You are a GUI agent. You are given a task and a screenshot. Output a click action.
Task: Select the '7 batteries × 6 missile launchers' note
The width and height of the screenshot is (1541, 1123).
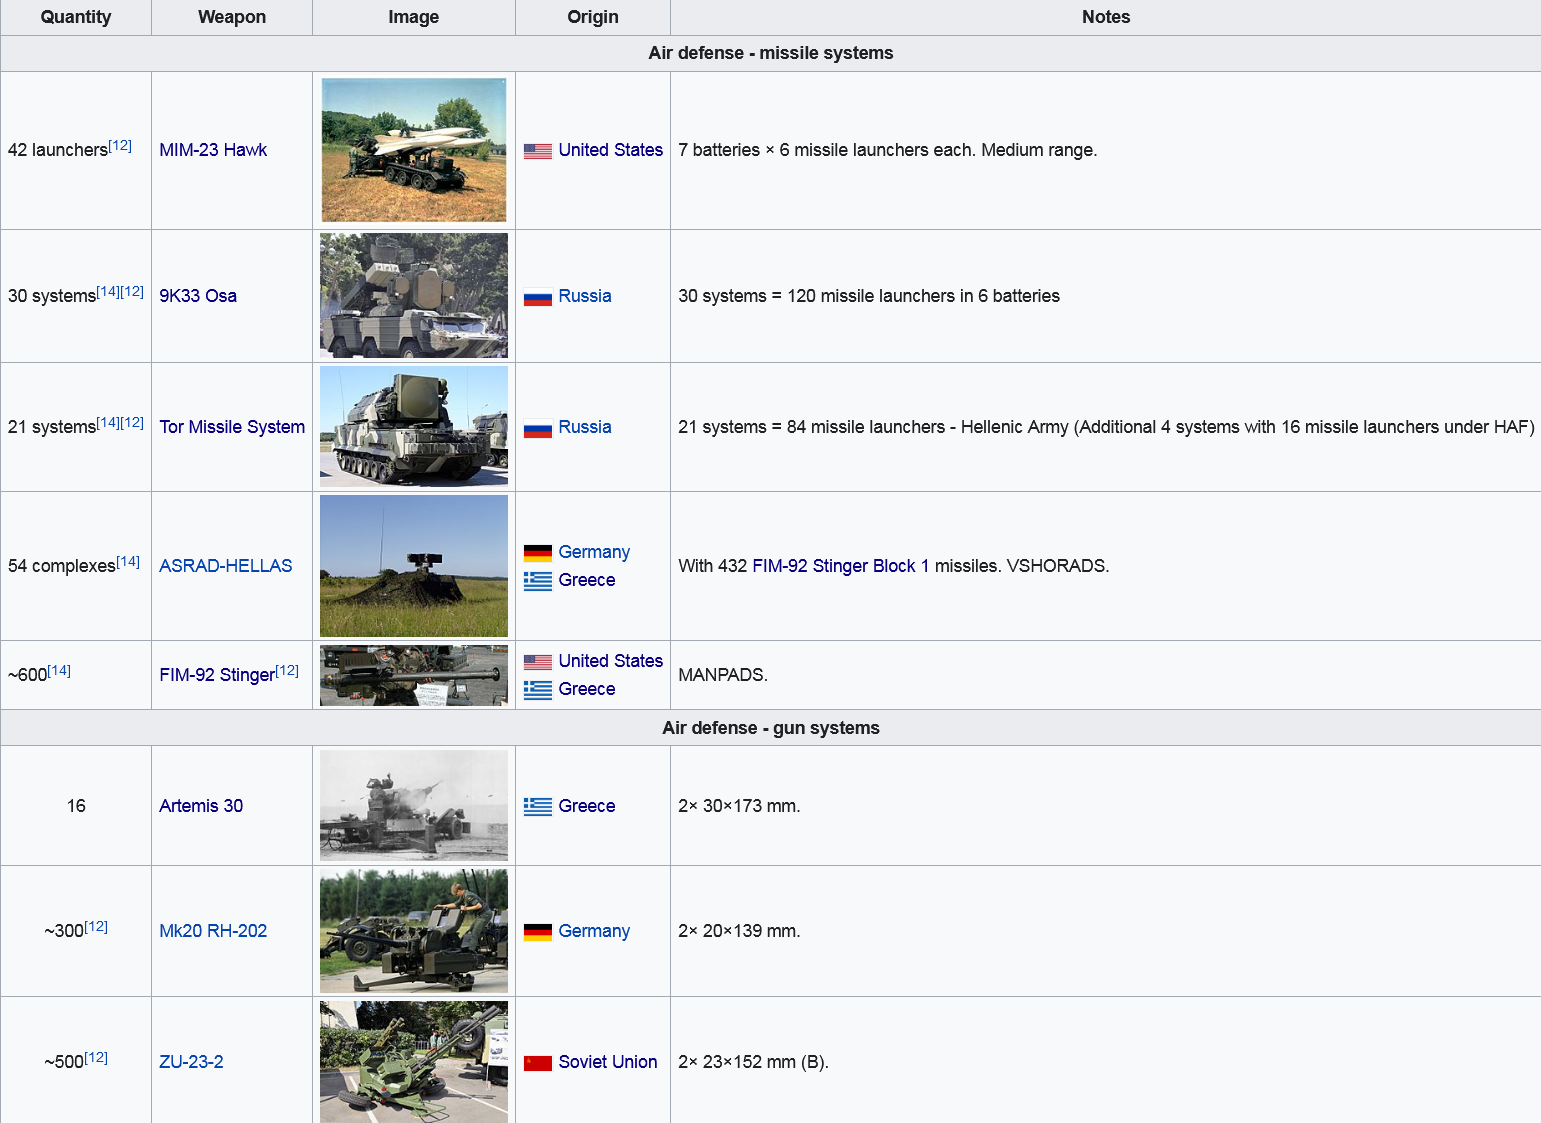[x=888, y=150]
